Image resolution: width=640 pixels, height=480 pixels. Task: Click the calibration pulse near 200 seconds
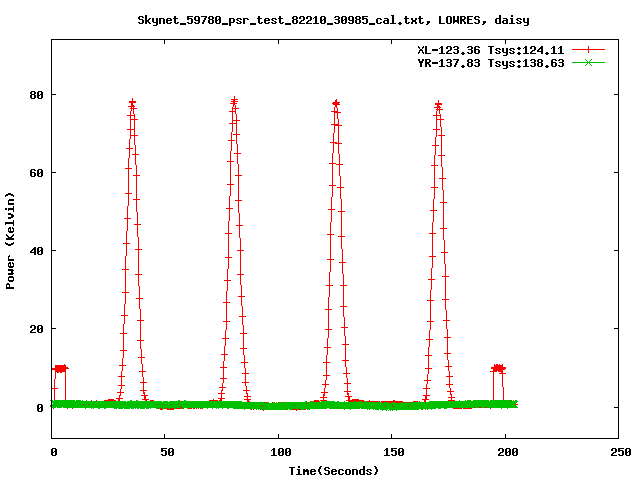[x=497, y=368]
